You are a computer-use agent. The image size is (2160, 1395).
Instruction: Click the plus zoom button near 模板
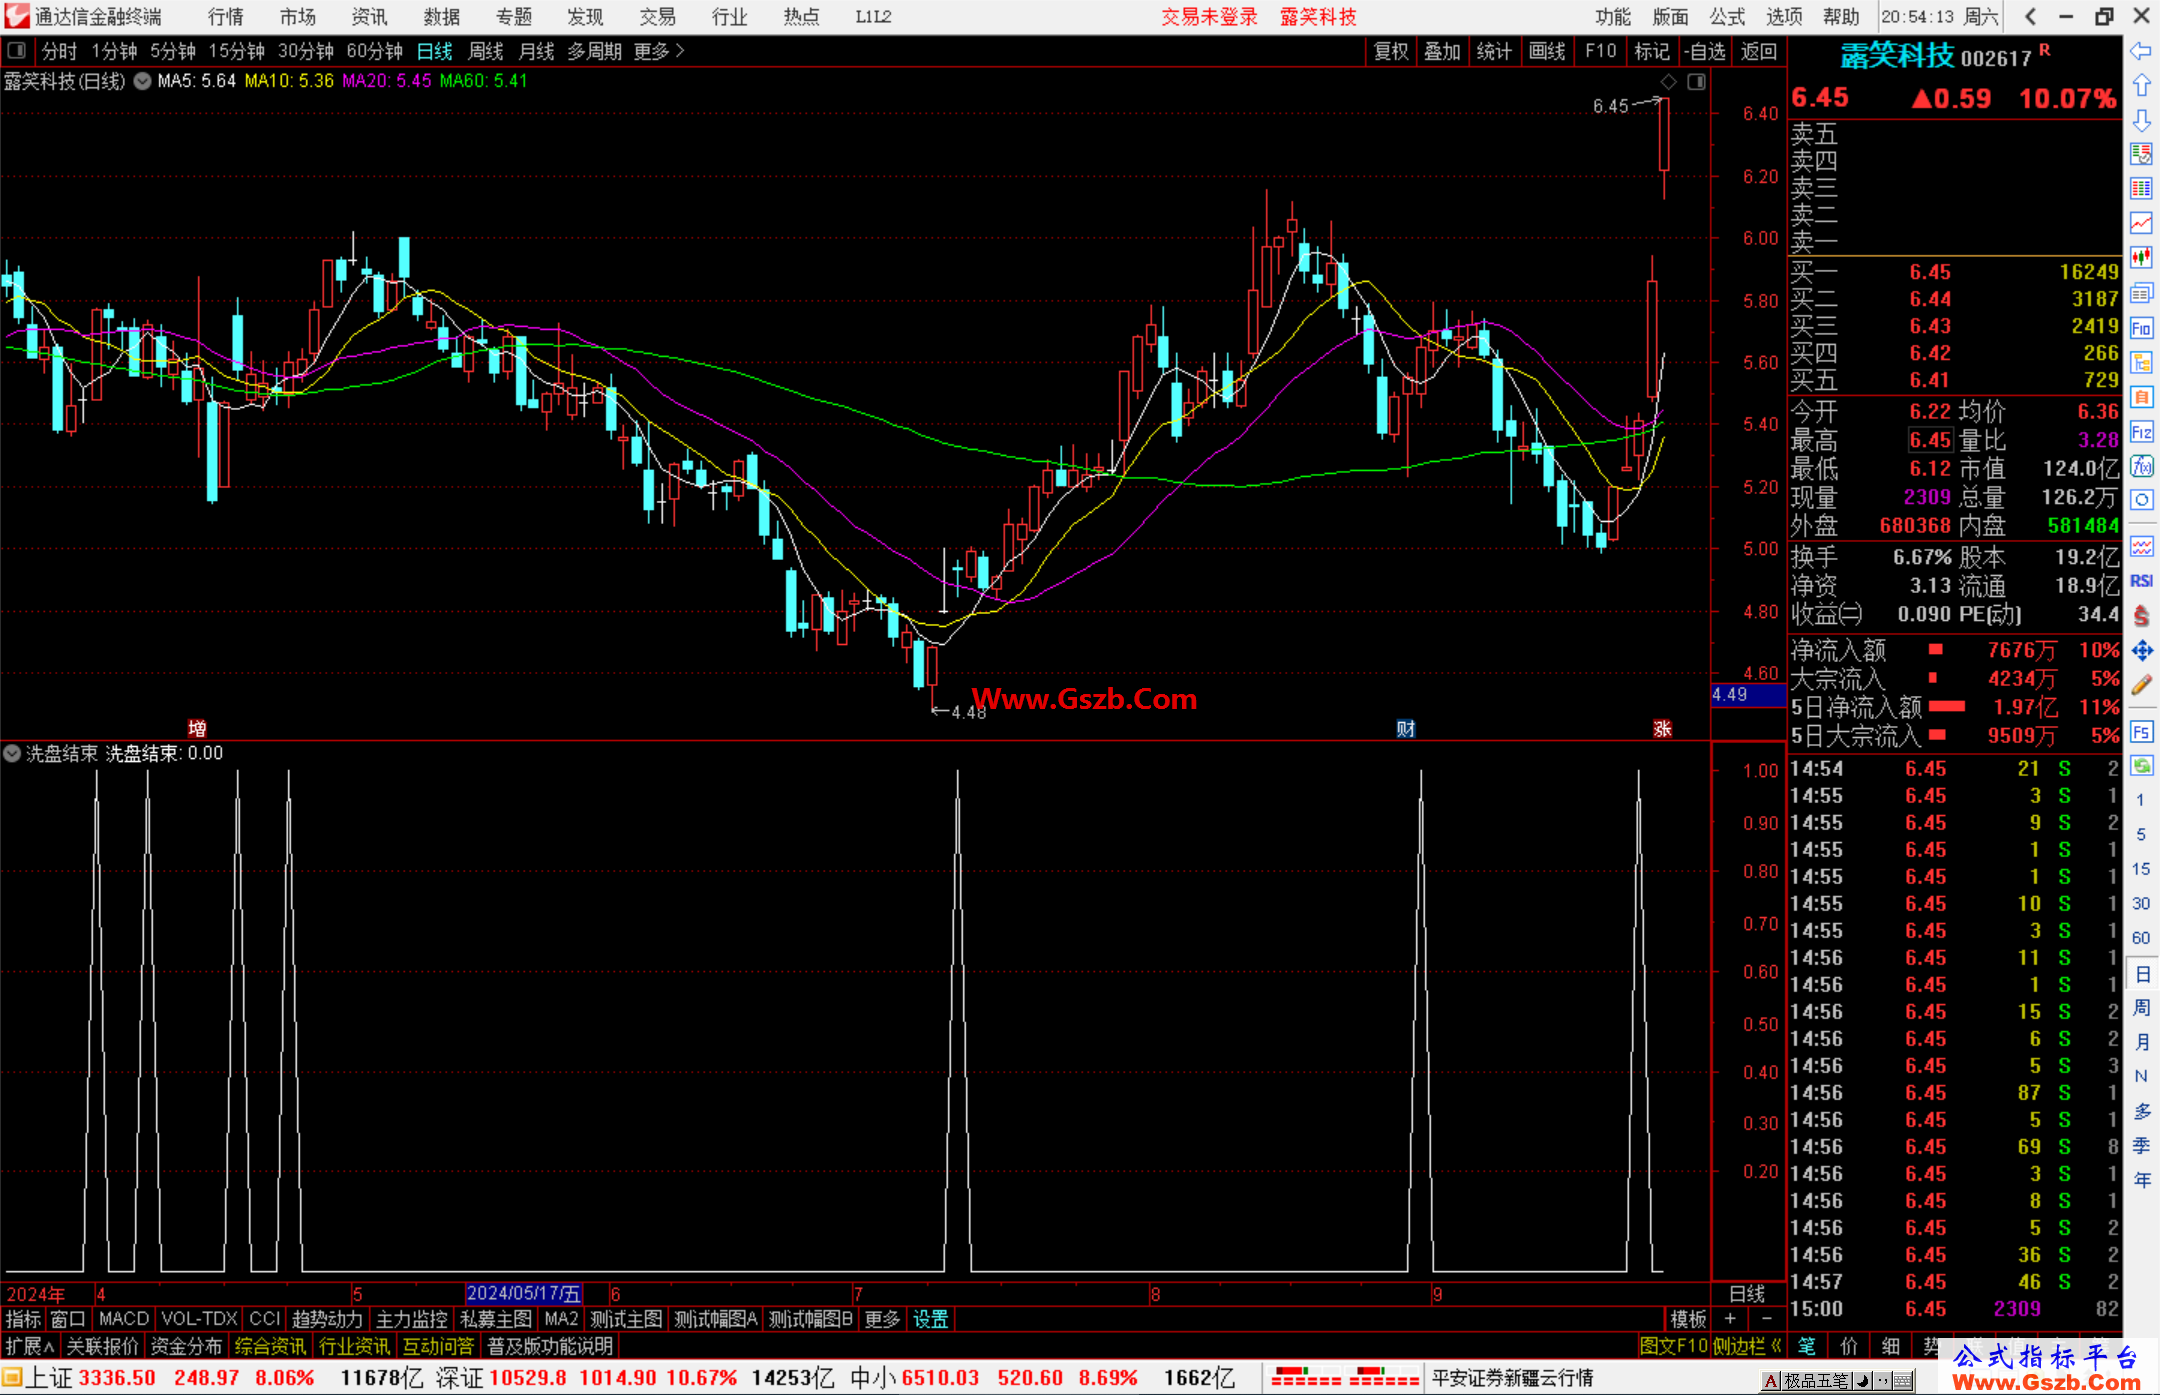coord(1730,1319)
